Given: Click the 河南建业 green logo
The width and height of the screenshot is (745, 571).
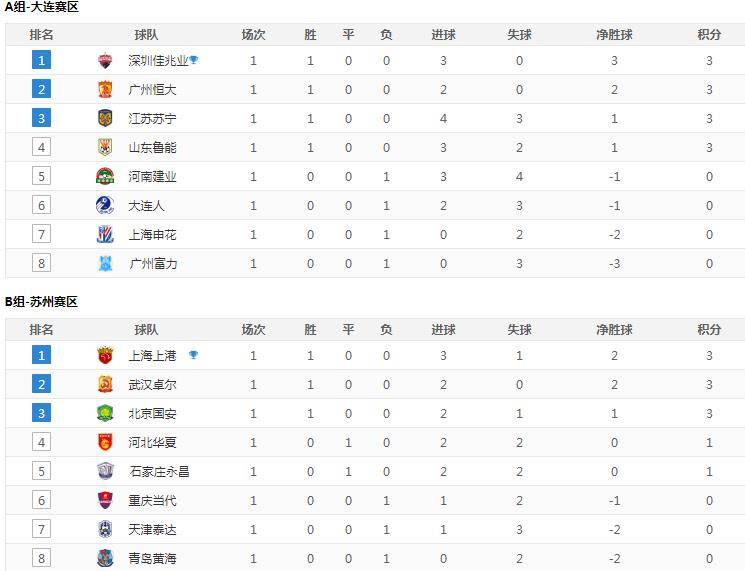Looking at the screenshot, I should click(105, 176).
